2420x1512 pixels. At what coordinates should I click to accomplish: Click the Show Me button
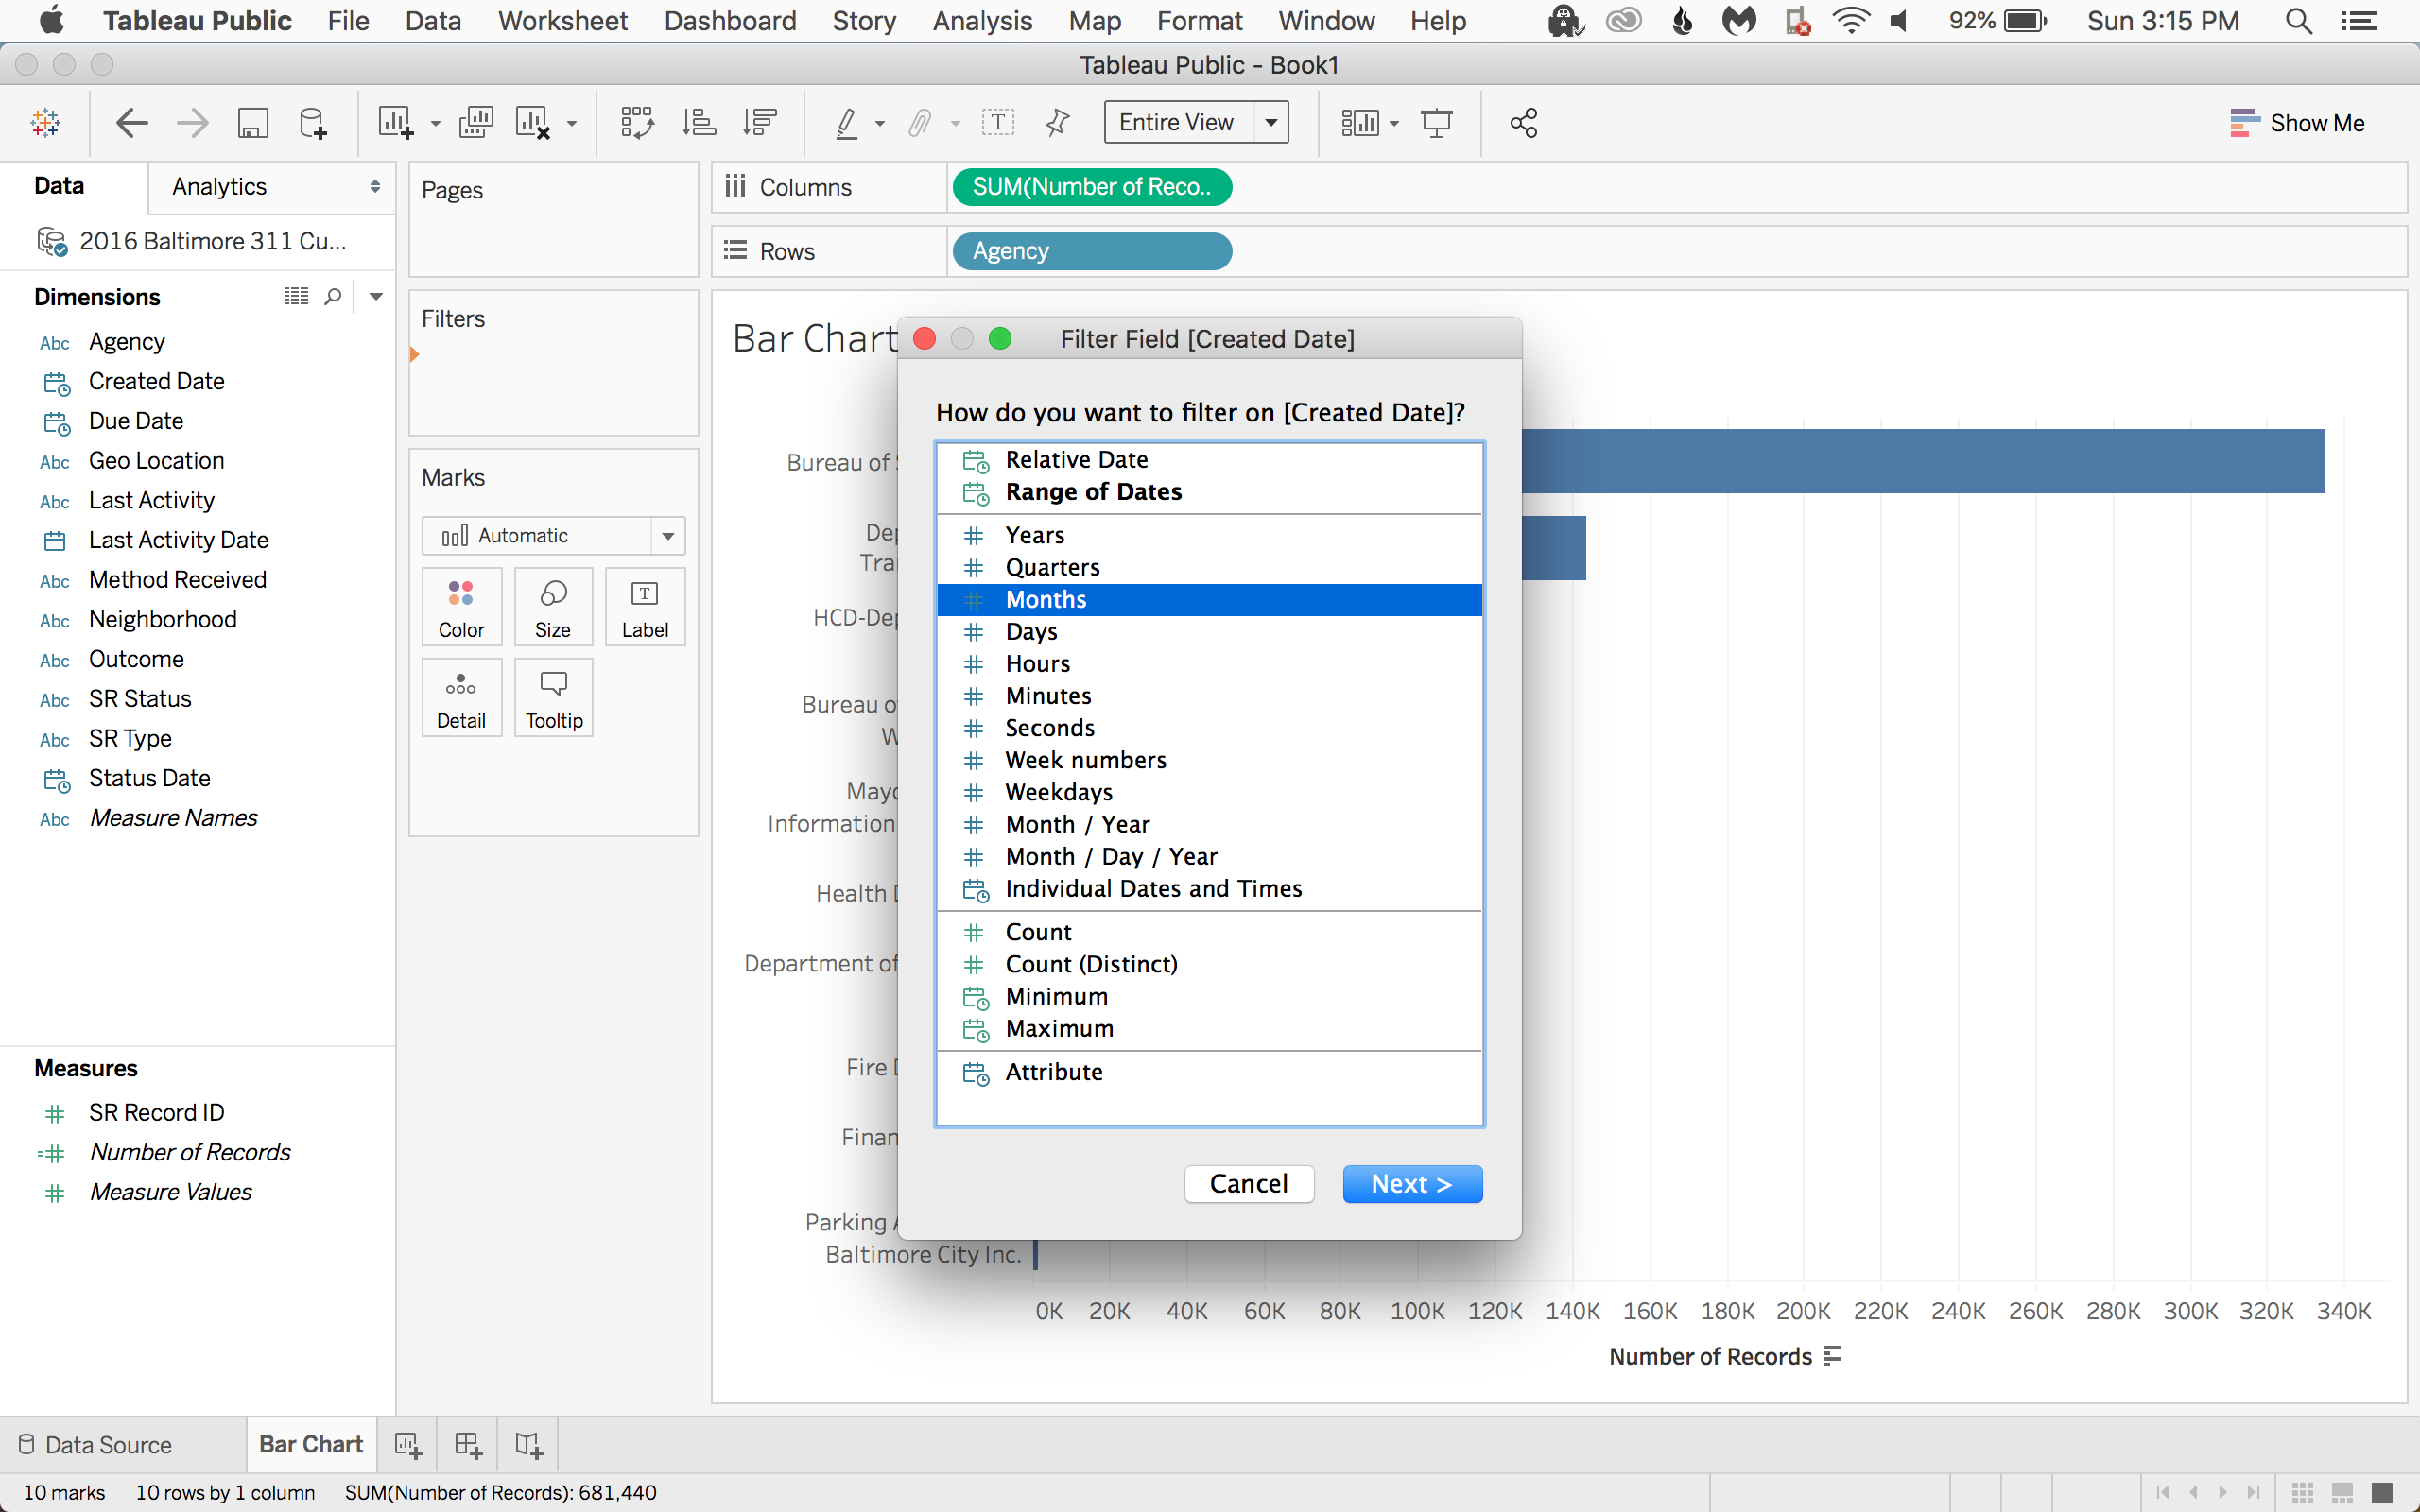click(2297, 123)
